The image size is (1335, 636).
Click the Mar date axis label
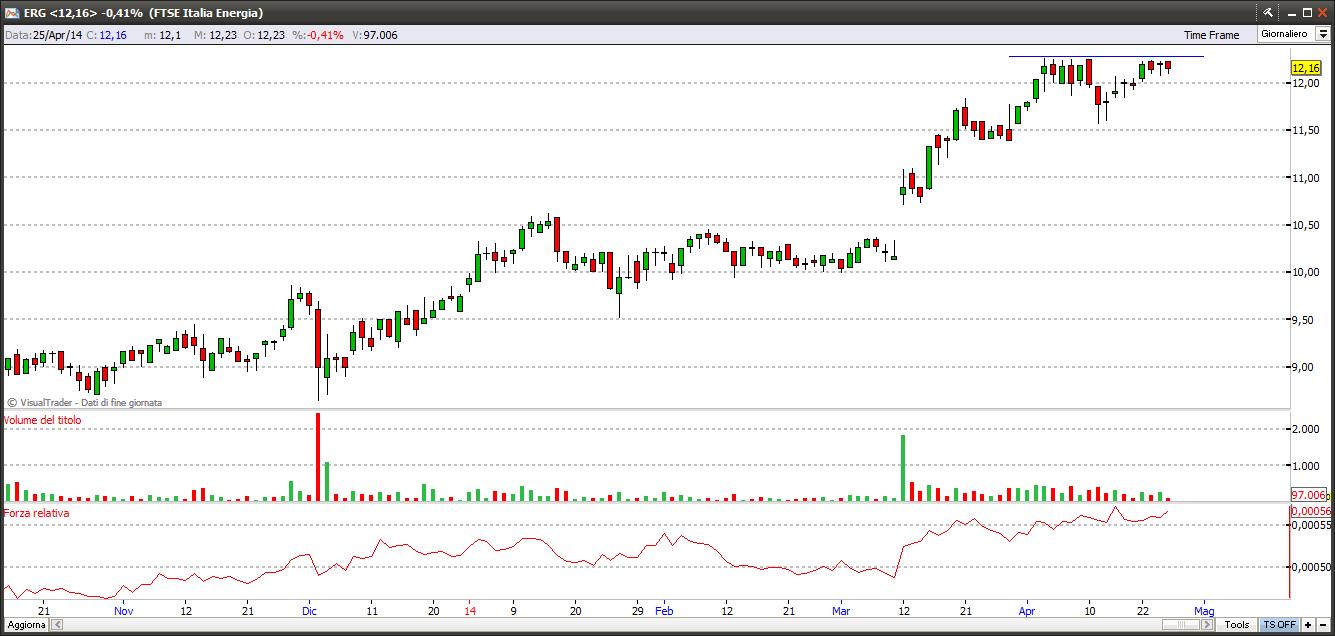841,610
